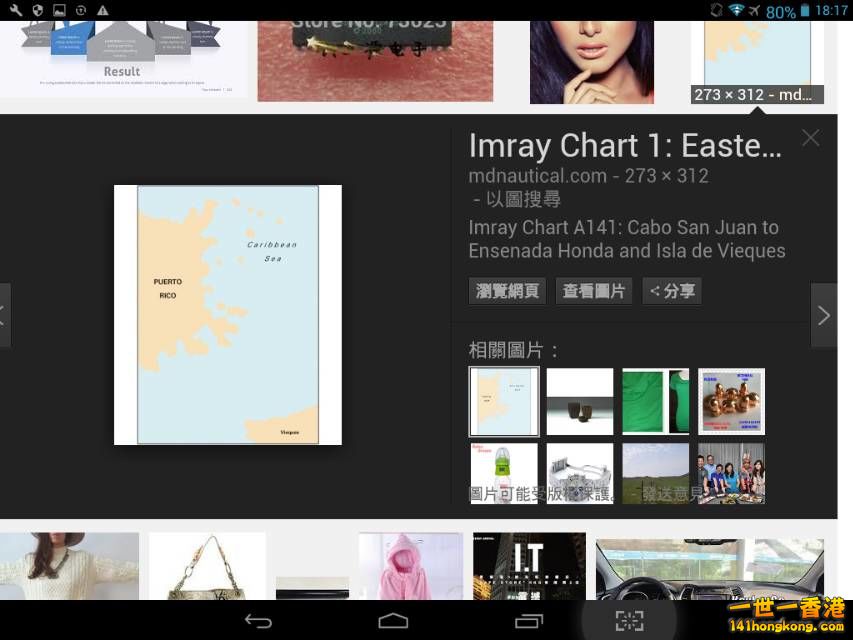Open the mdnautical.com source link
The image size is (853, 640).
point(537,176)
